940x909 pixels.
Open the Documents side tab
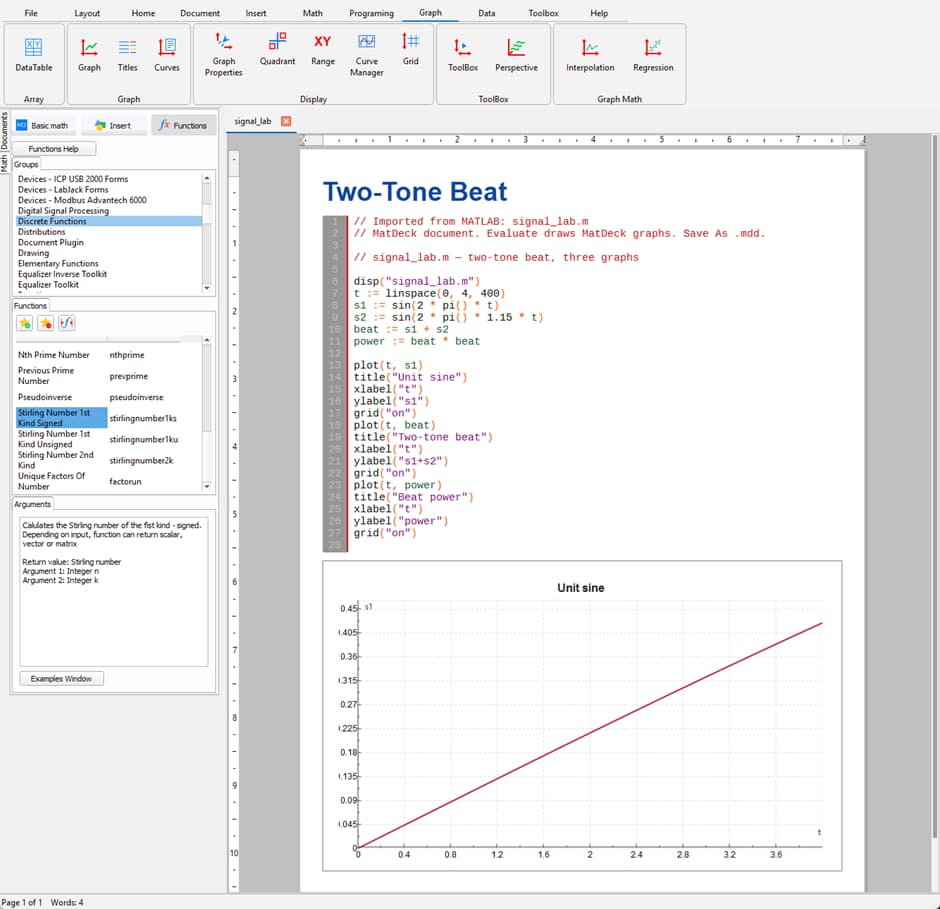(5, 131)
